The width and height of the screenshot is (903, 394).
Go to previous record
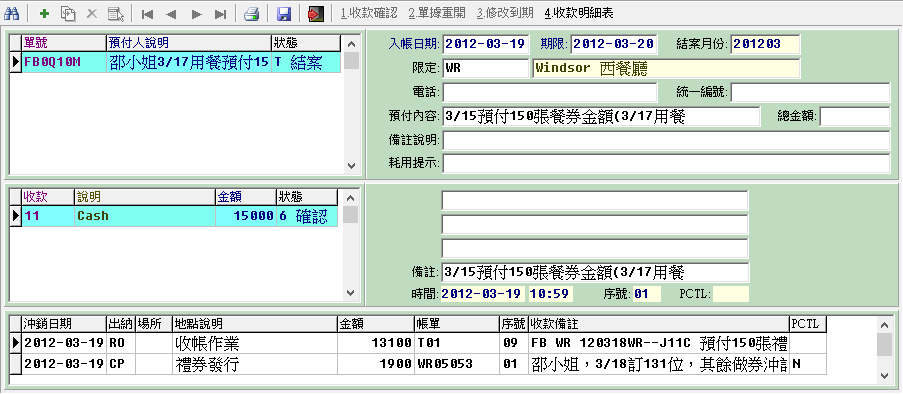coord(170,14)
